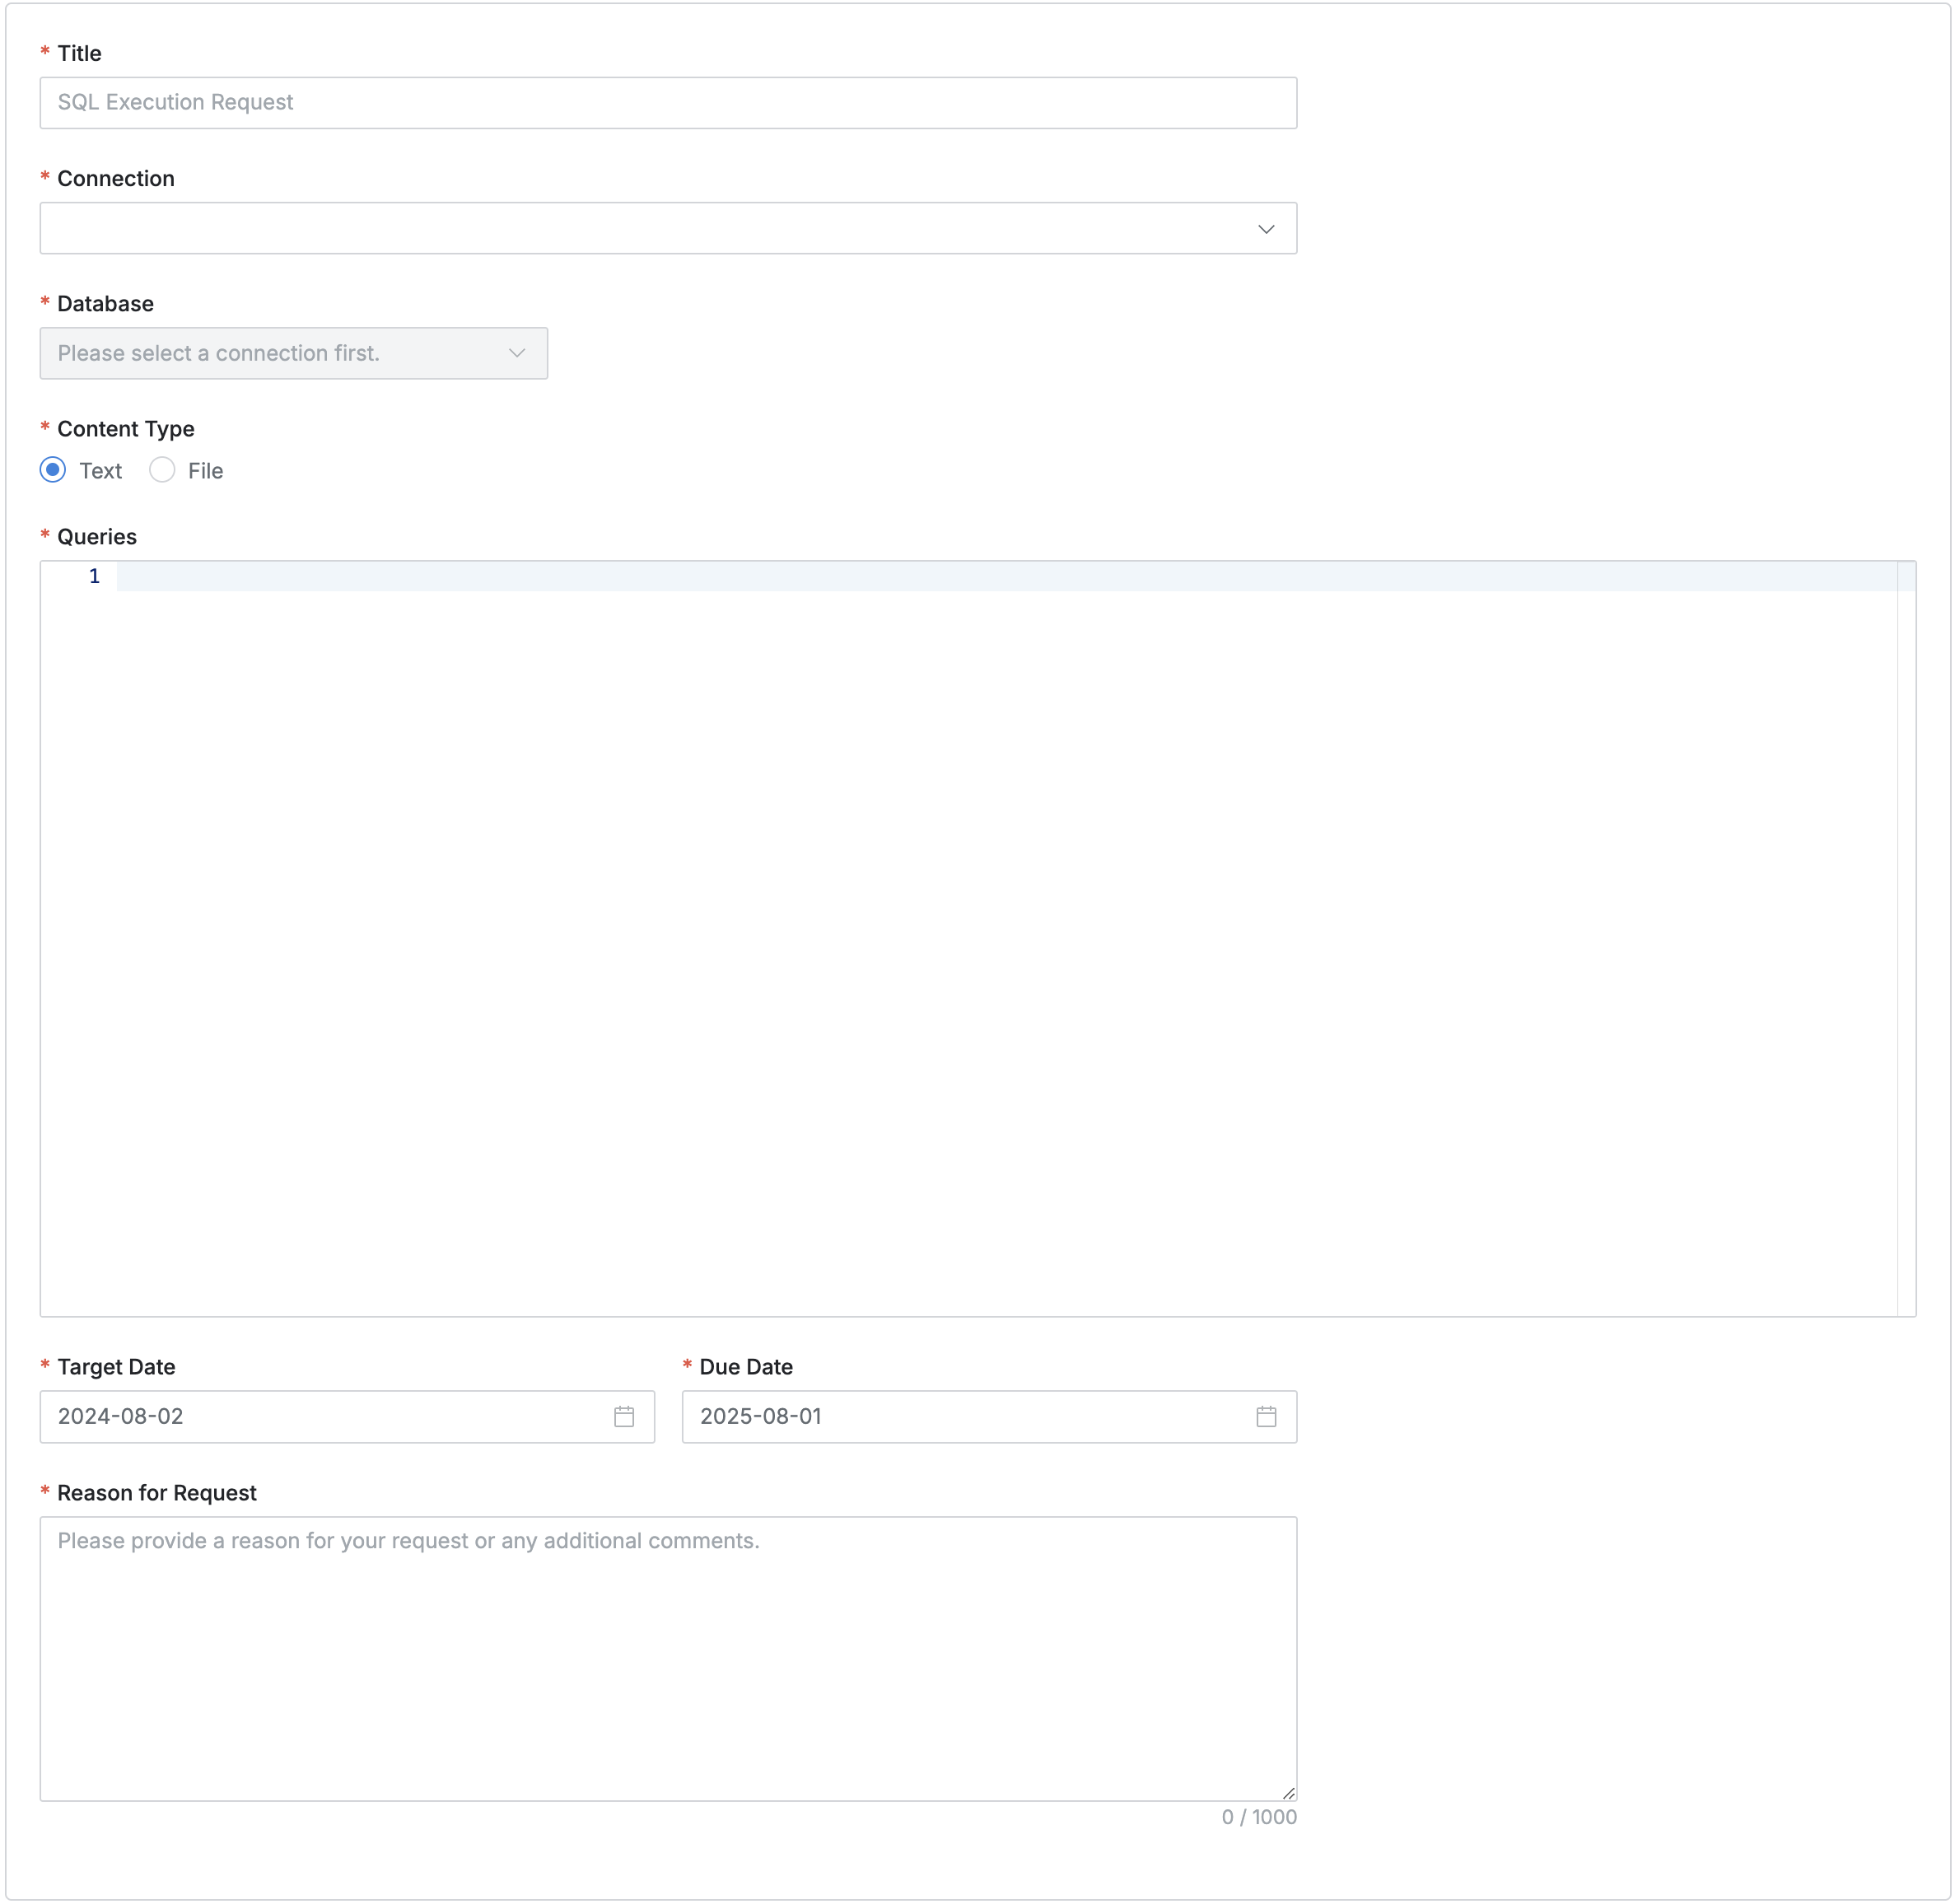1955x1904 pixels.
Task: Click the Queries field label
Action: (97, 537)
